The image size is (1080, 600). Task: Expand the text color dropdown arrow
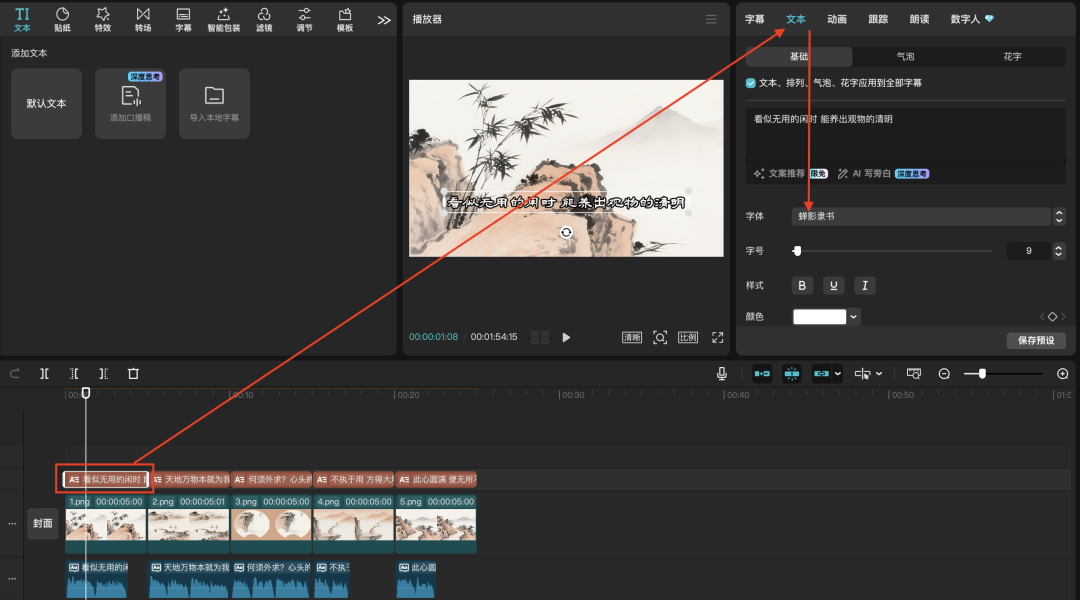854,317
